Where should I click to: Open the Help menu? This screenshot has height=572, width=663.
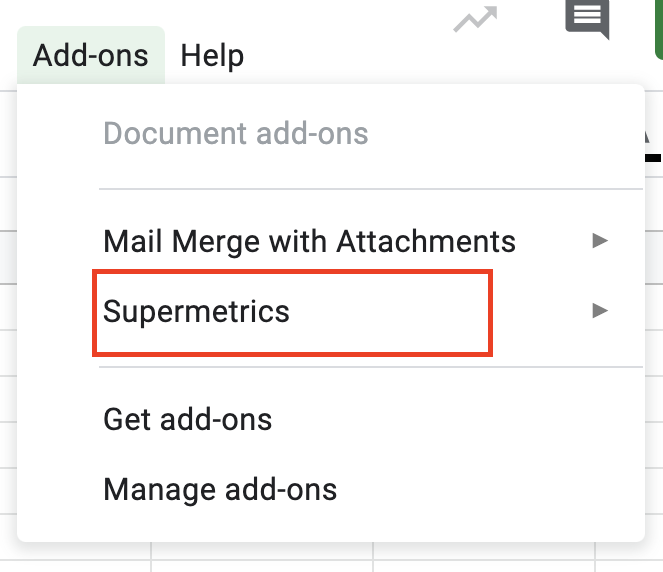[x=212, y=55]
